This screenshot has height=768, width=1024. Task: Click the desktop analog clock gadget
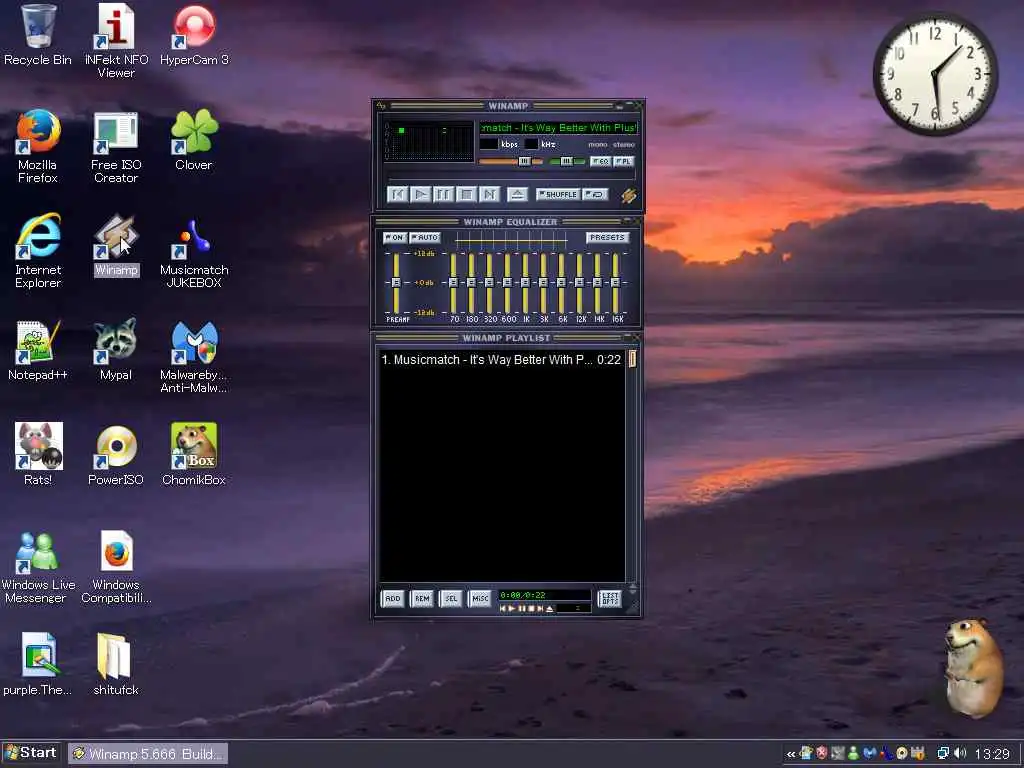click(x=935, y=74)
